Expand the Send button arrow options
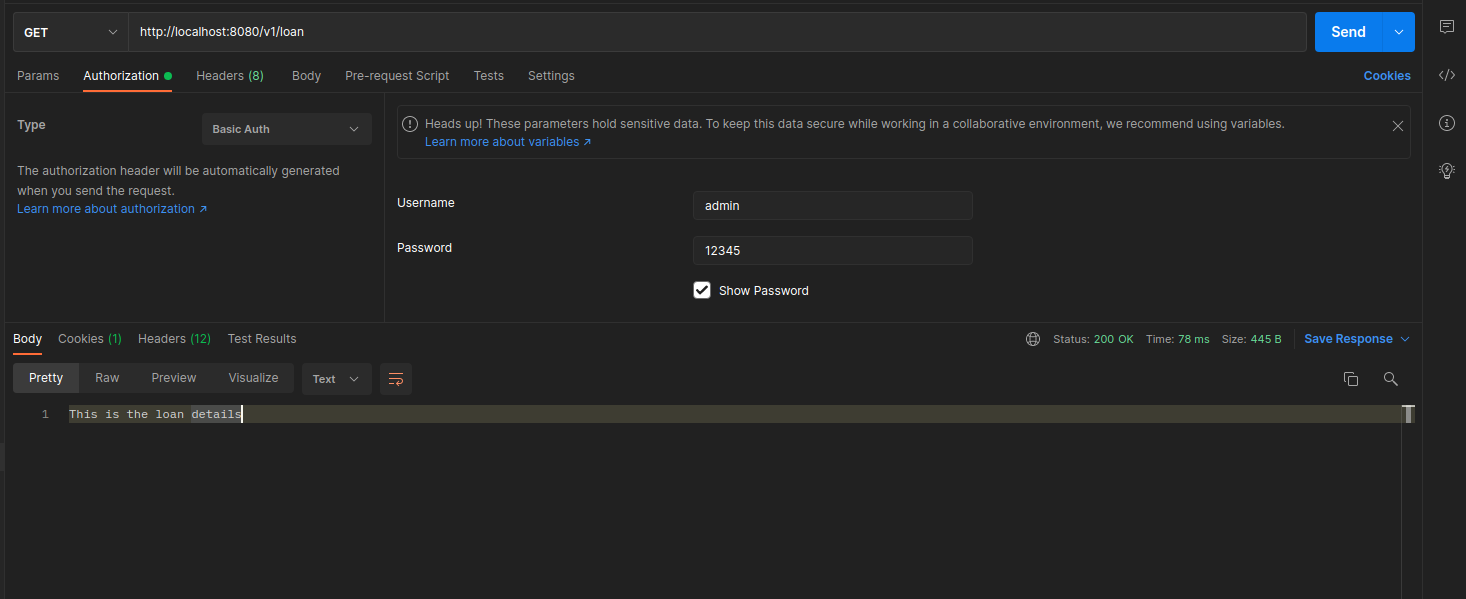Image resolution: width=1466 pixels, height=599 pixels. point(1398,32)
